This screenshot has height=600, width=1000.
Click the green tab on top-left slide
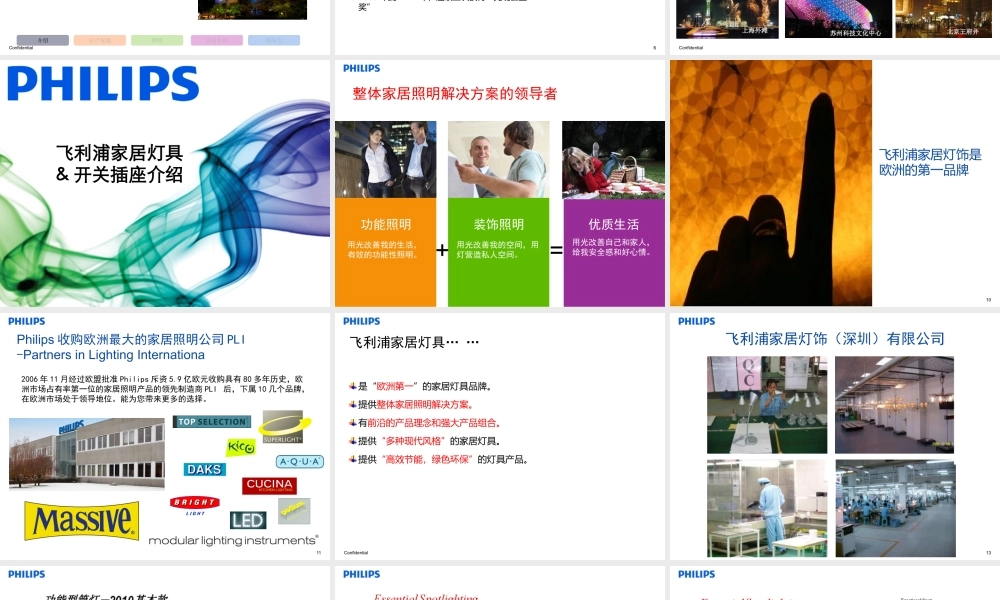pyautogui.click(x=157, y=40)
